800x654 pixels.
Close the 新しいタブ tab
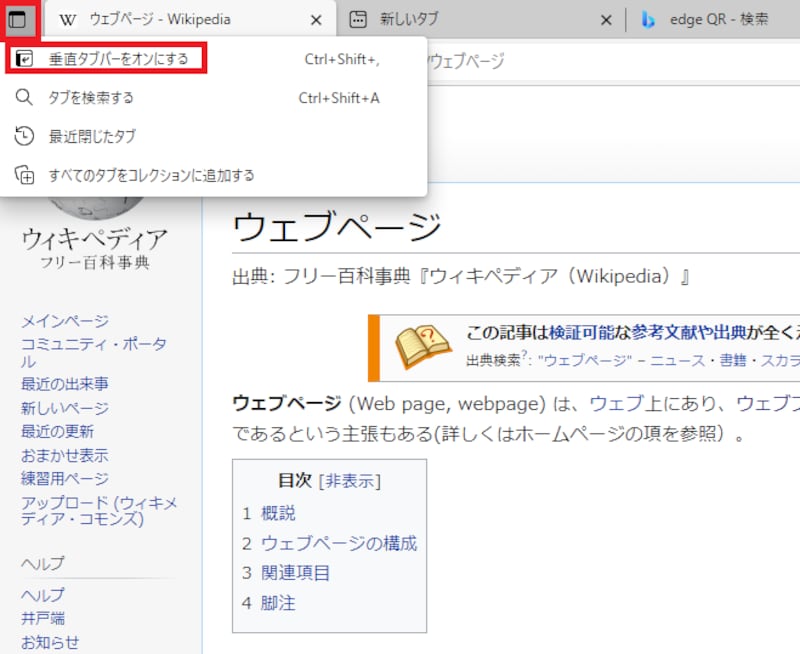tap(604, 21)
